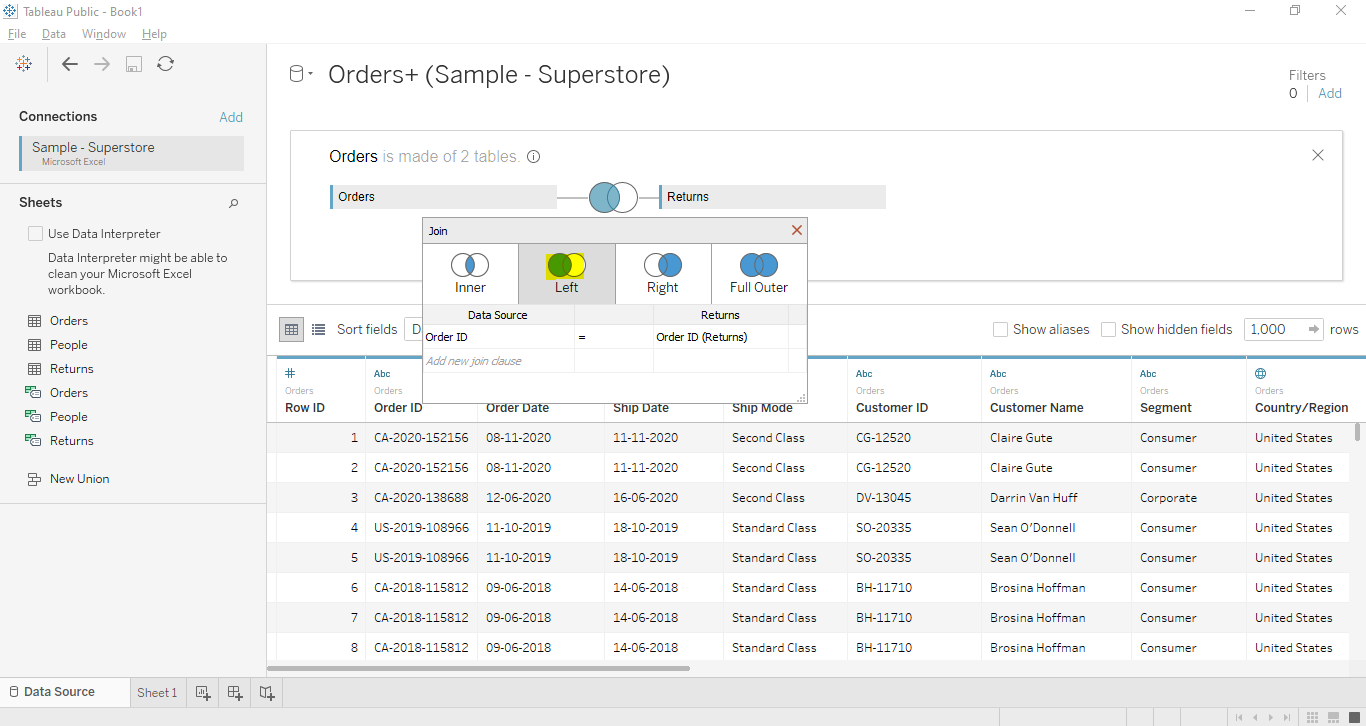1366x726 pixels.
Task: Close the Join dialog
Action: pyautogui.click(x=797, y=230)
